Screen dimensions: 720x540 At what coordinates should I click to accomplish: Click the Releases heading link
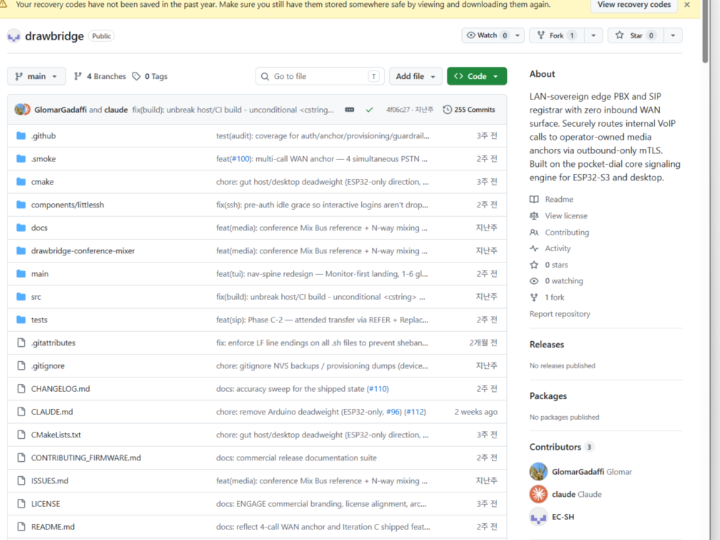pyautogui.click(x=546, y=344)
